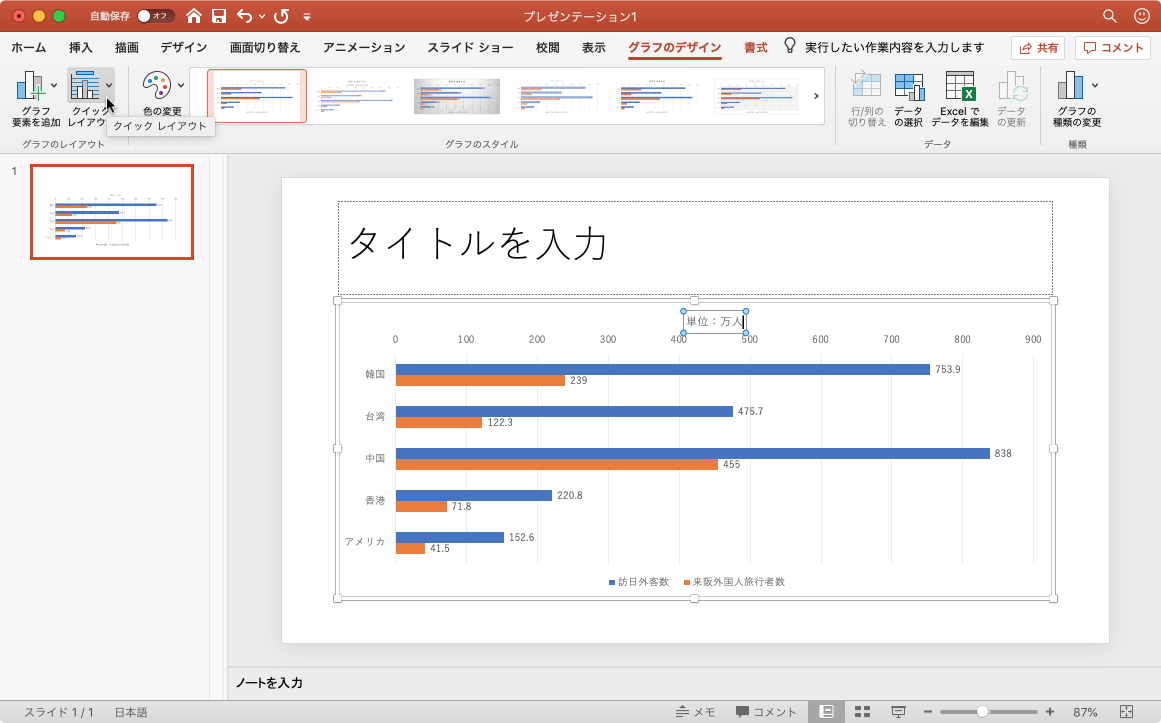Select the sixth chart style thumbnail
Viewport: 1161px width, 723px height.
pyautogui.click(x=757, y=96)
